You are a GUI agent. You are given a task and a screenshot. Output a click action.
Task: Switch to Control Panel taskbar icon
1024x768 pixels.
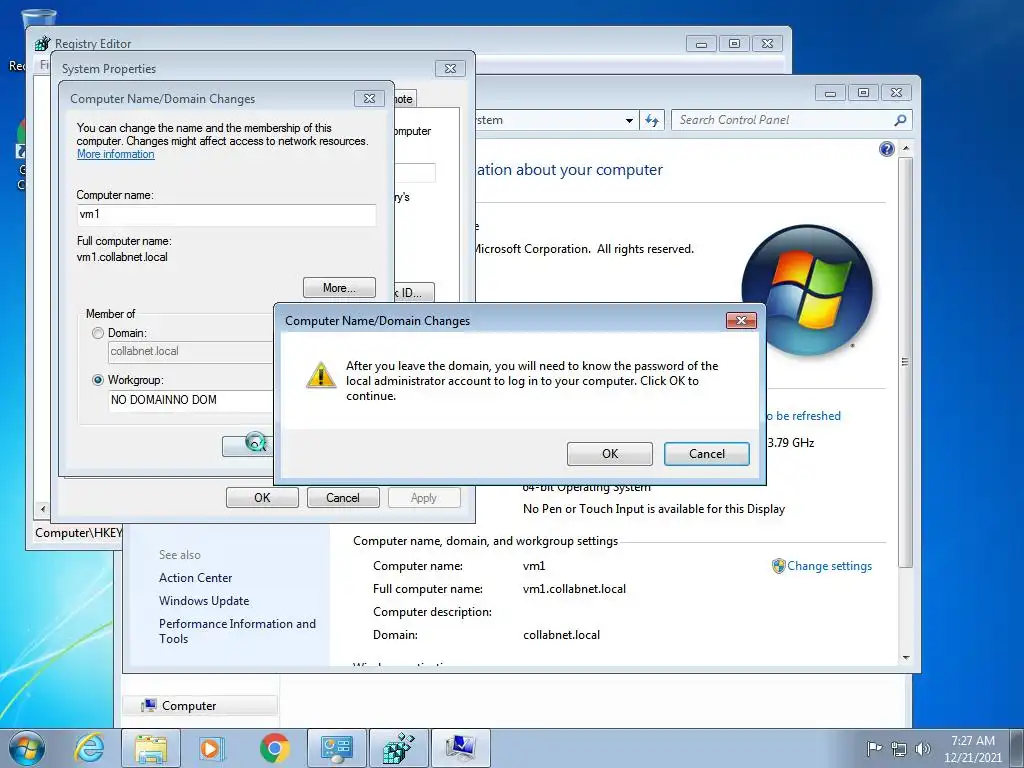coord(337,748)
